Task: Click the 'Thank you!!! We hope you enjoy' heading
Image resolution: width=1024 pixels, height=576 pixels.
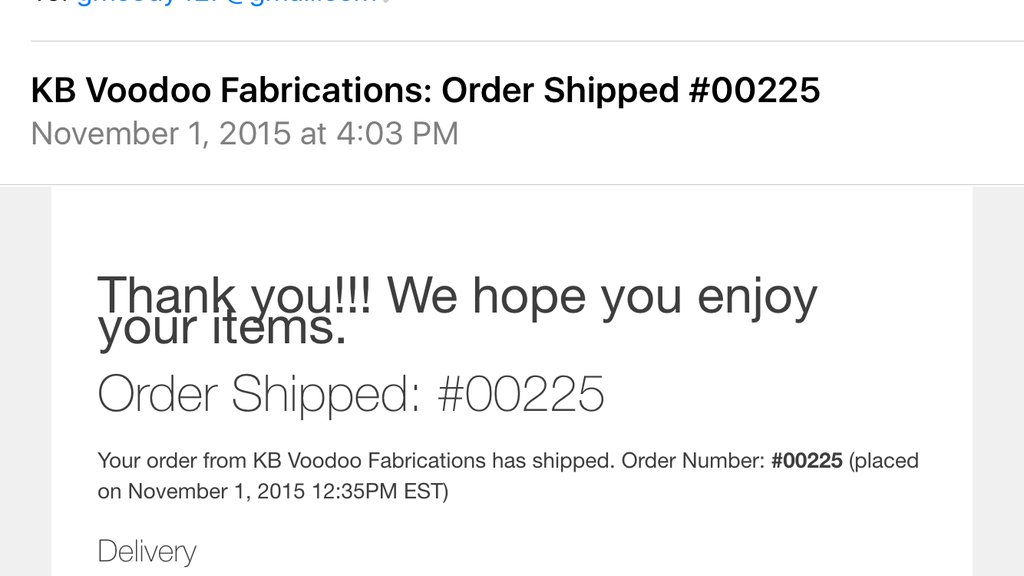Action: tap(457, 297)
